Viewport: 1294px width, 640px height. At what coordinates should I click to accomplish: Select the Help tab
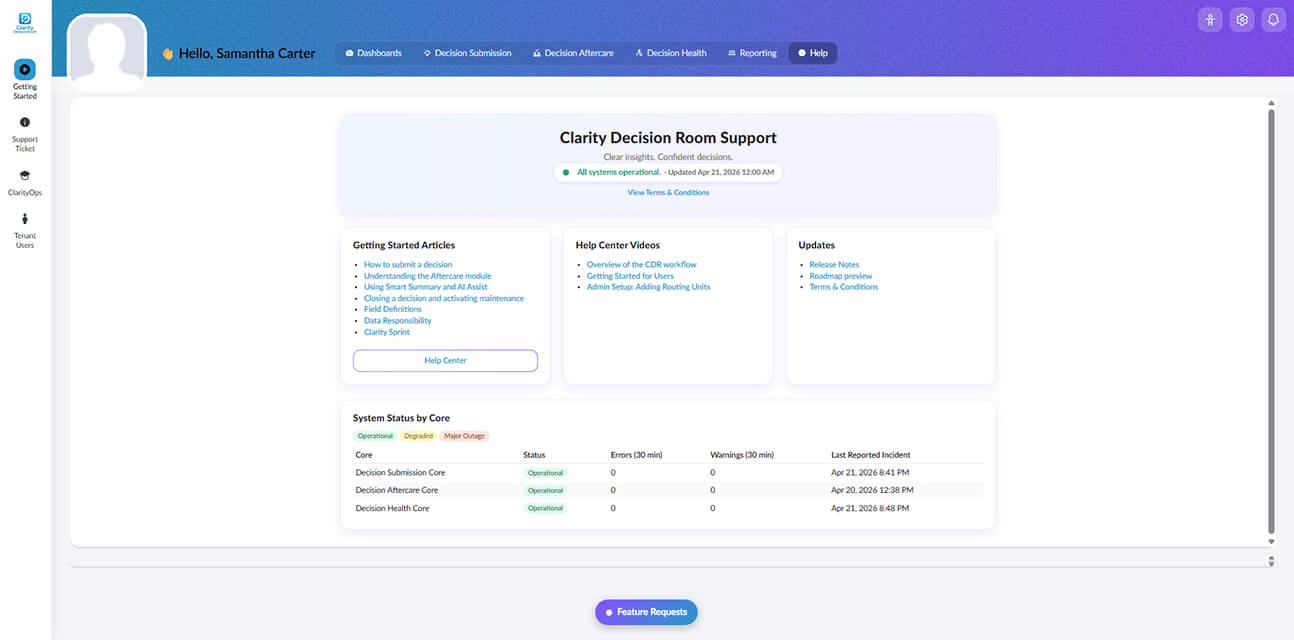(x=813, y=53)
